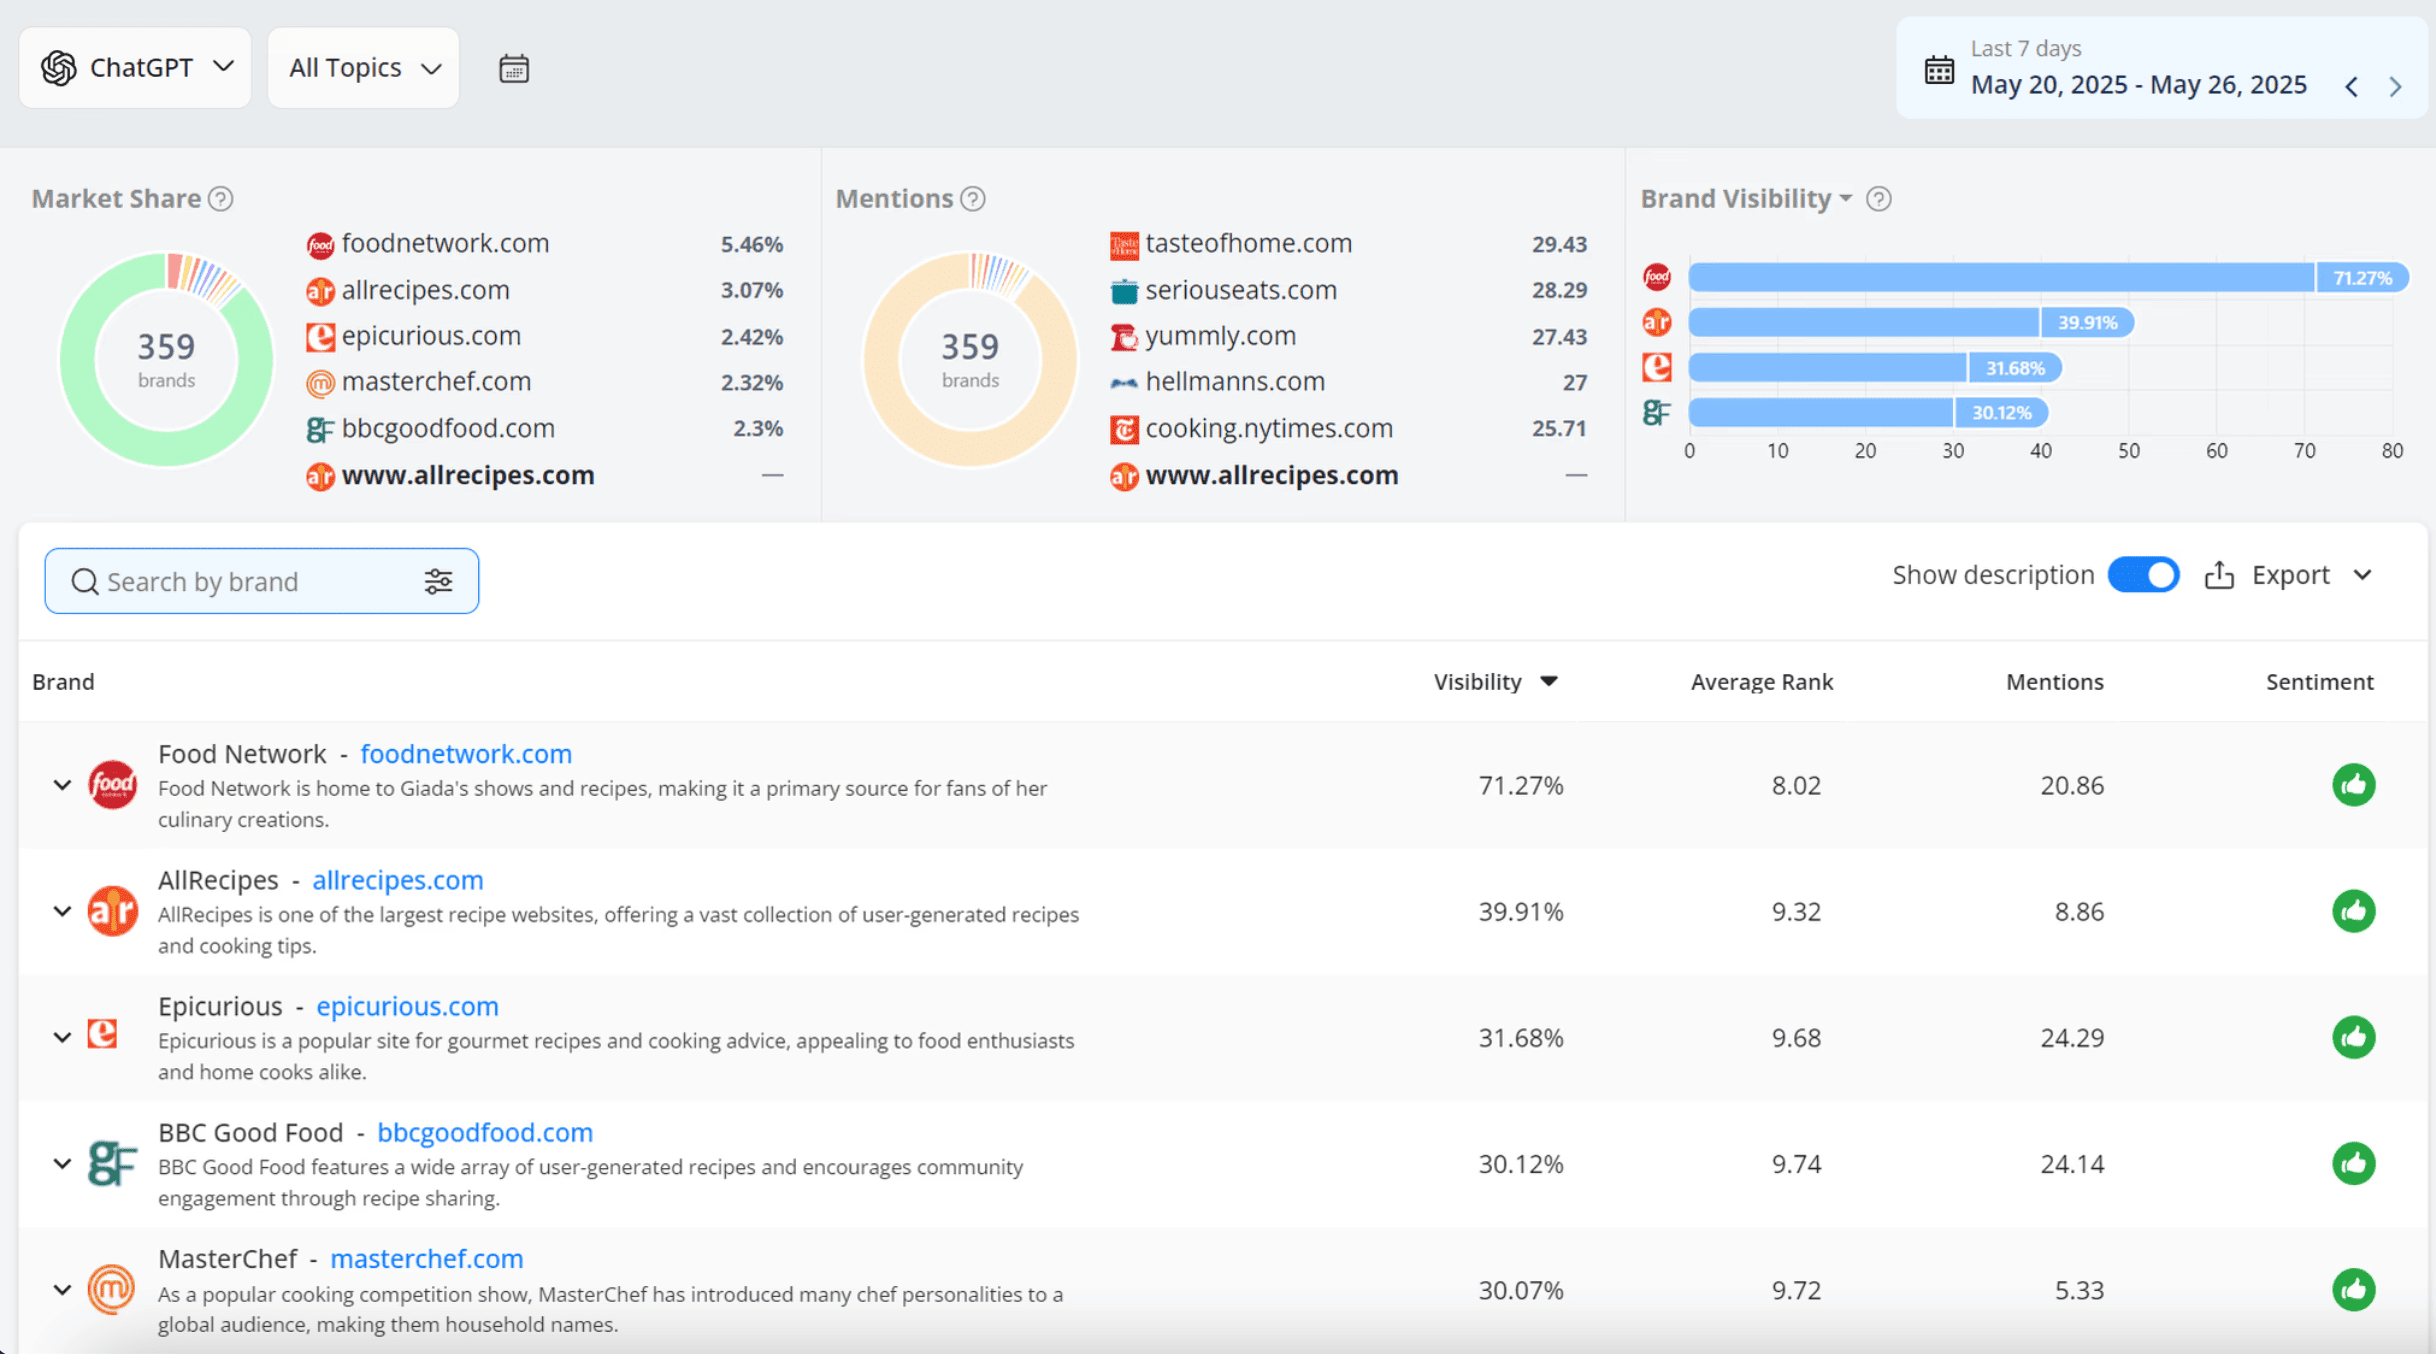The width and height of the screenshot is (2436, 1354).
Task: Click MasterChef thumbs-up sentiment icon
Action: (2353, 1290)
